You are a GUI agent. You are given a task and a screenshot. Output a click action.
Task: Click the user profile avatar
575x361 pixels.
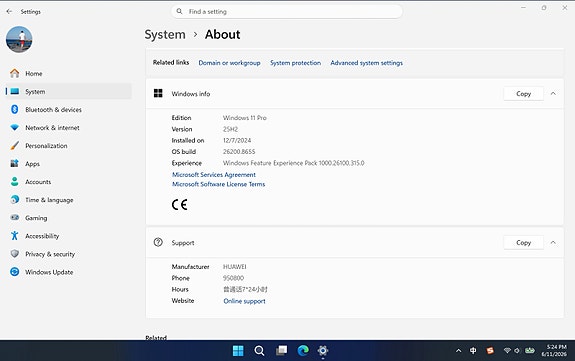(19, 40)
